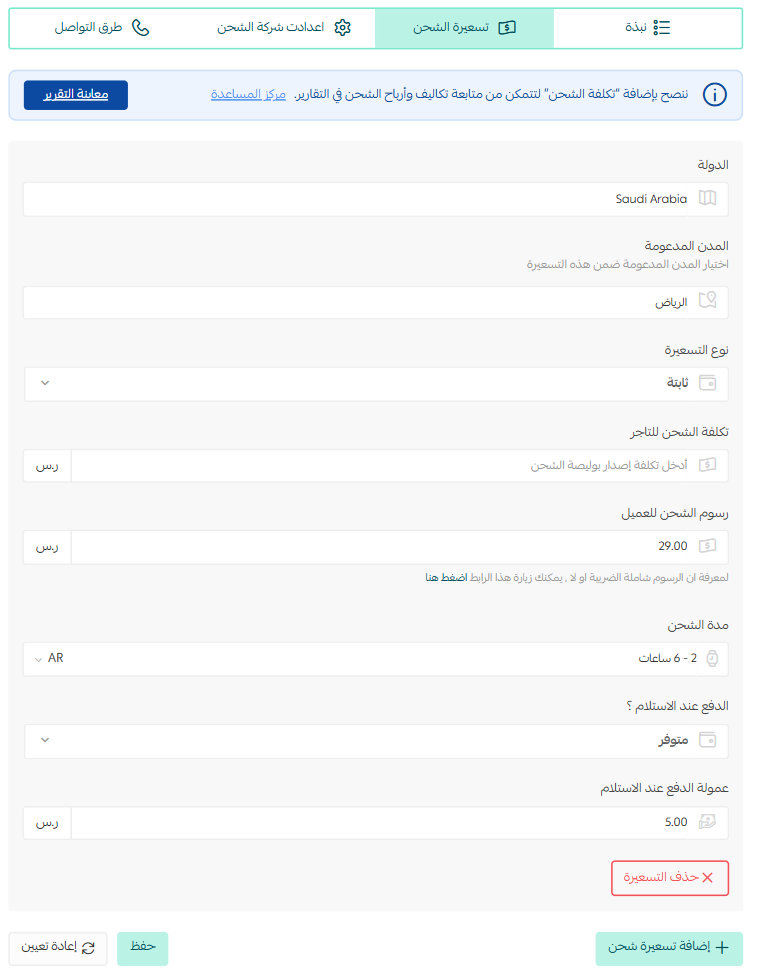Click the location pin icon in cities field
757x977 pixels.
click(x=707, y=302)
